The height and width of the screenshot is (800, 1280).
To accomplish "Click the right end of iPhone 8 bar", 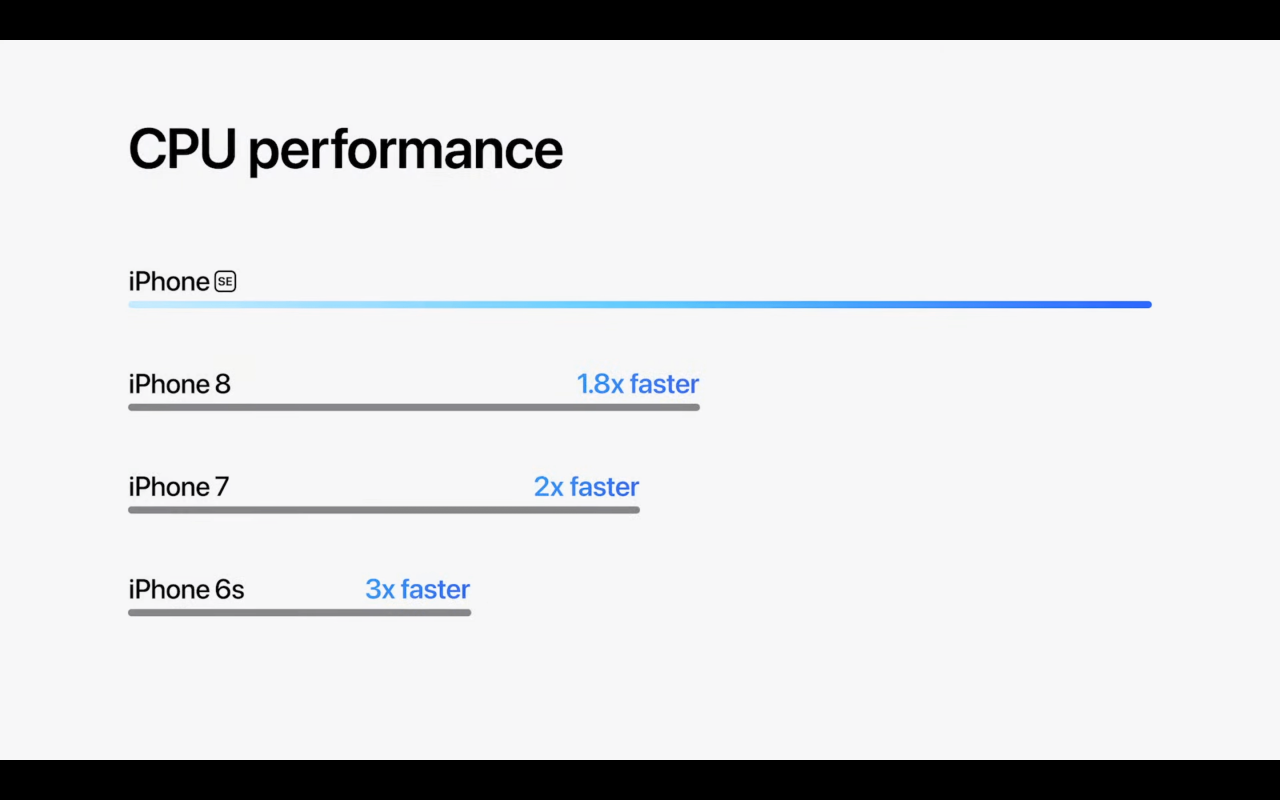I will (693, 407).
